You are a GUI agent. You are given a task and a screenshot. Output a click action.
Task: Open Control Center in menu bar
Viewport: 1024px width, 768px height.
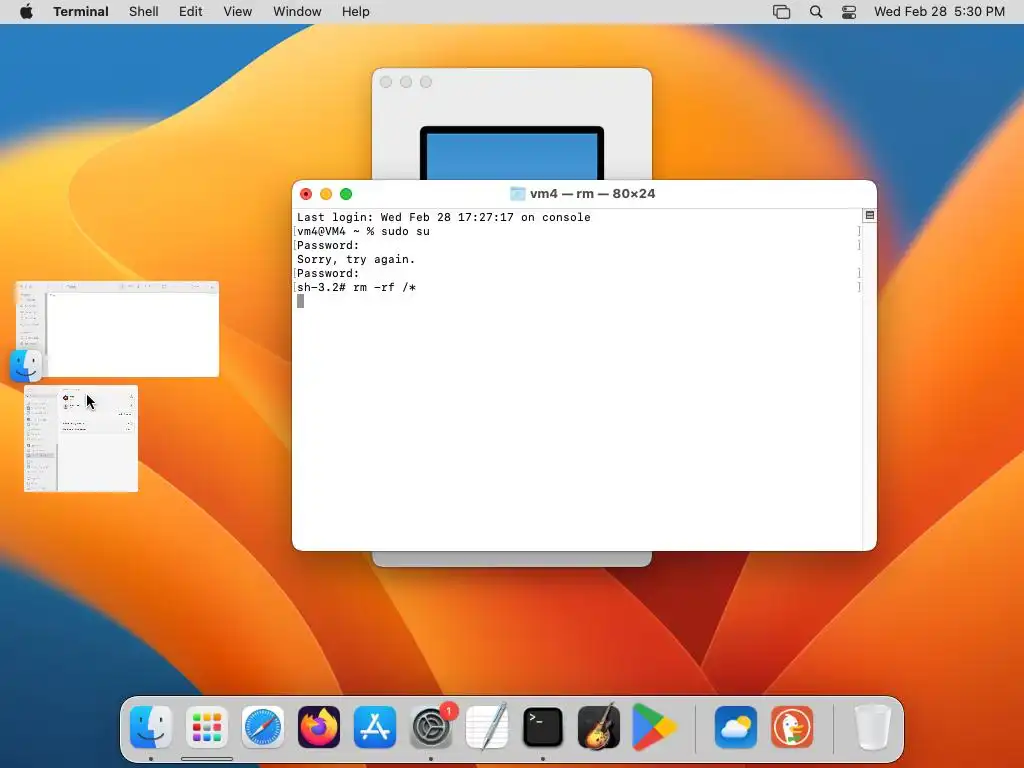[849, 12]
